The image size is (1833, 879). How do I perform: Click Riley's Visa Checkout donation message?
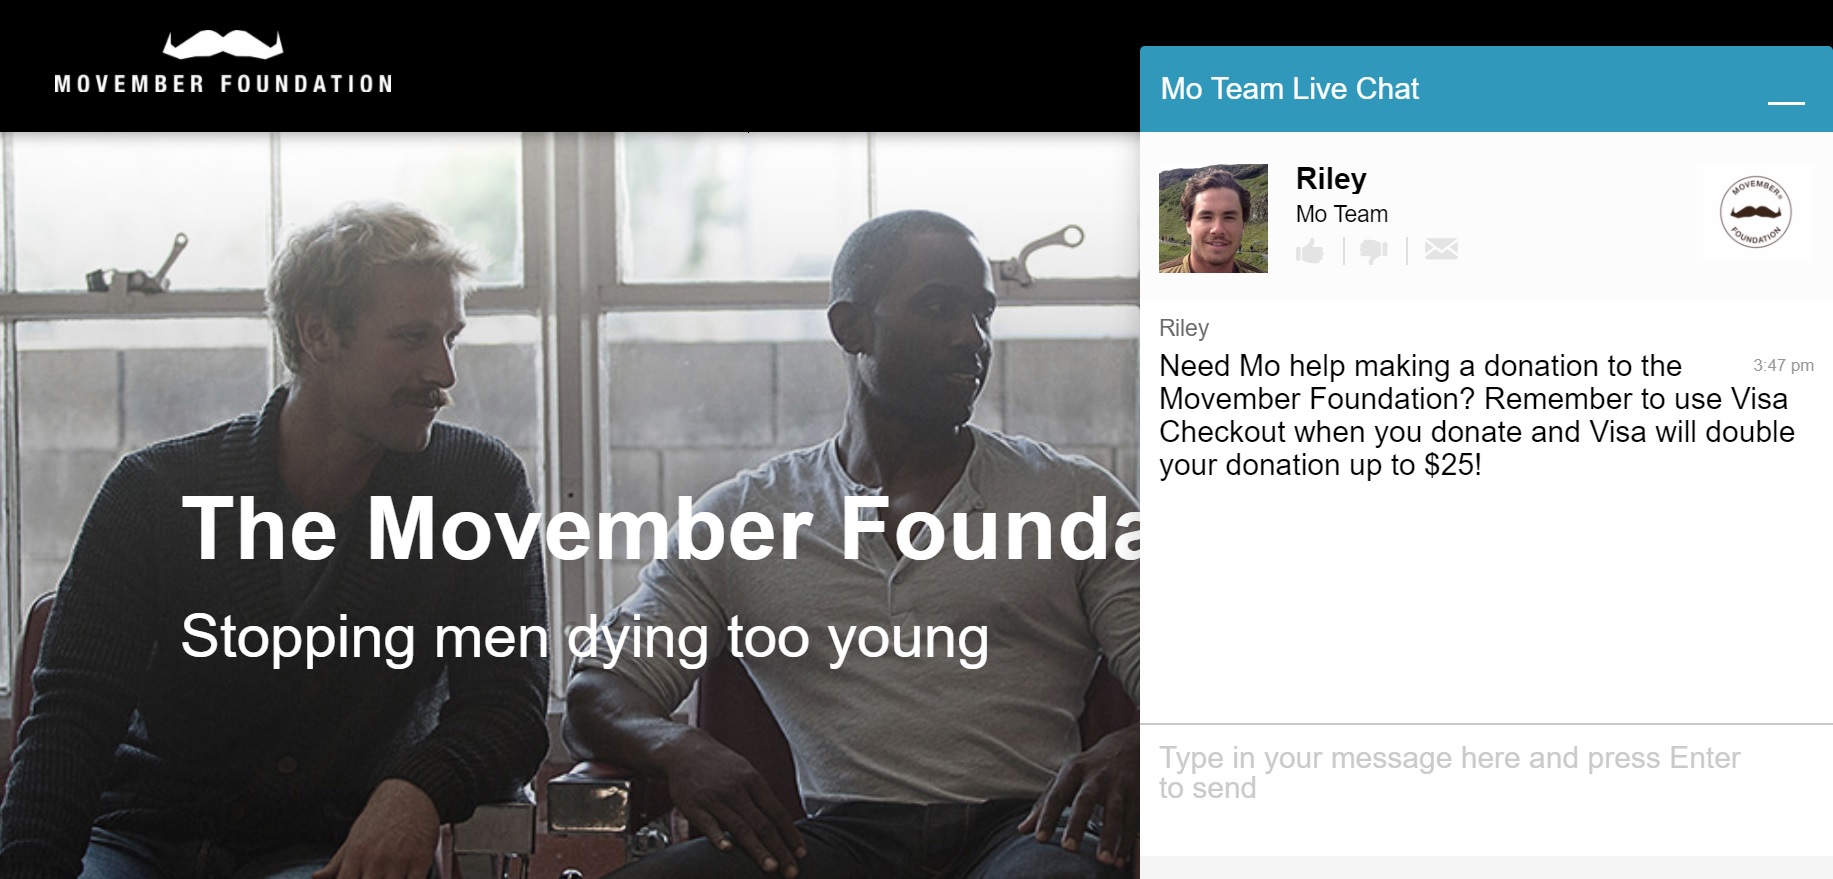(1470, 416)
